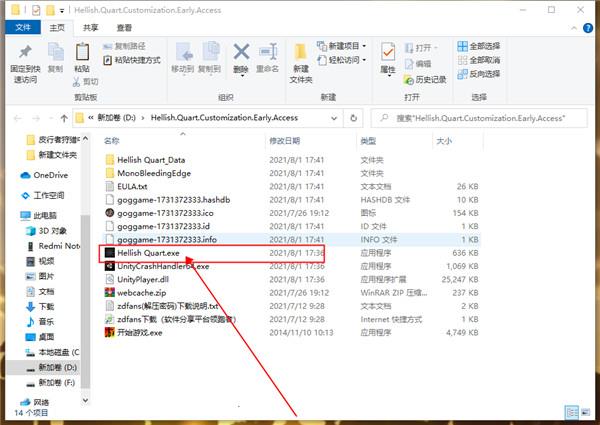The height and width of the screenshot is (425, 600).
Task: Click the Copy path icon
Action: click(x=108, y=46)
